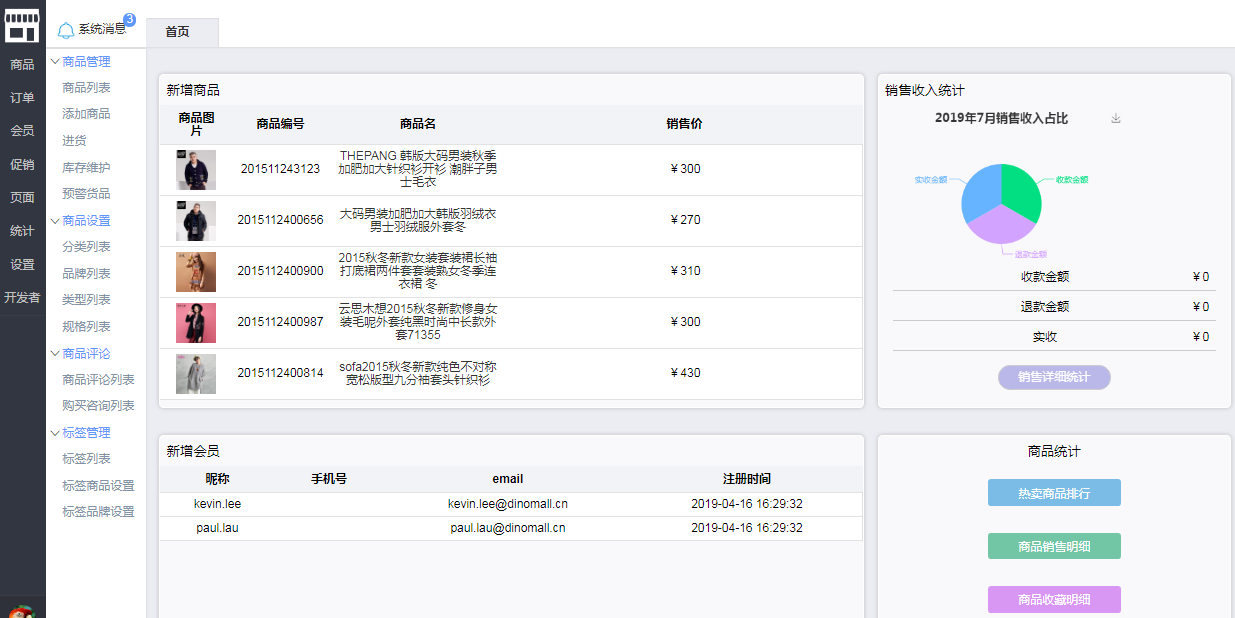Open the 进货 menu entry
This screenshot has height=618, width=1235.
pyautogui.click(x=74, y=141)
